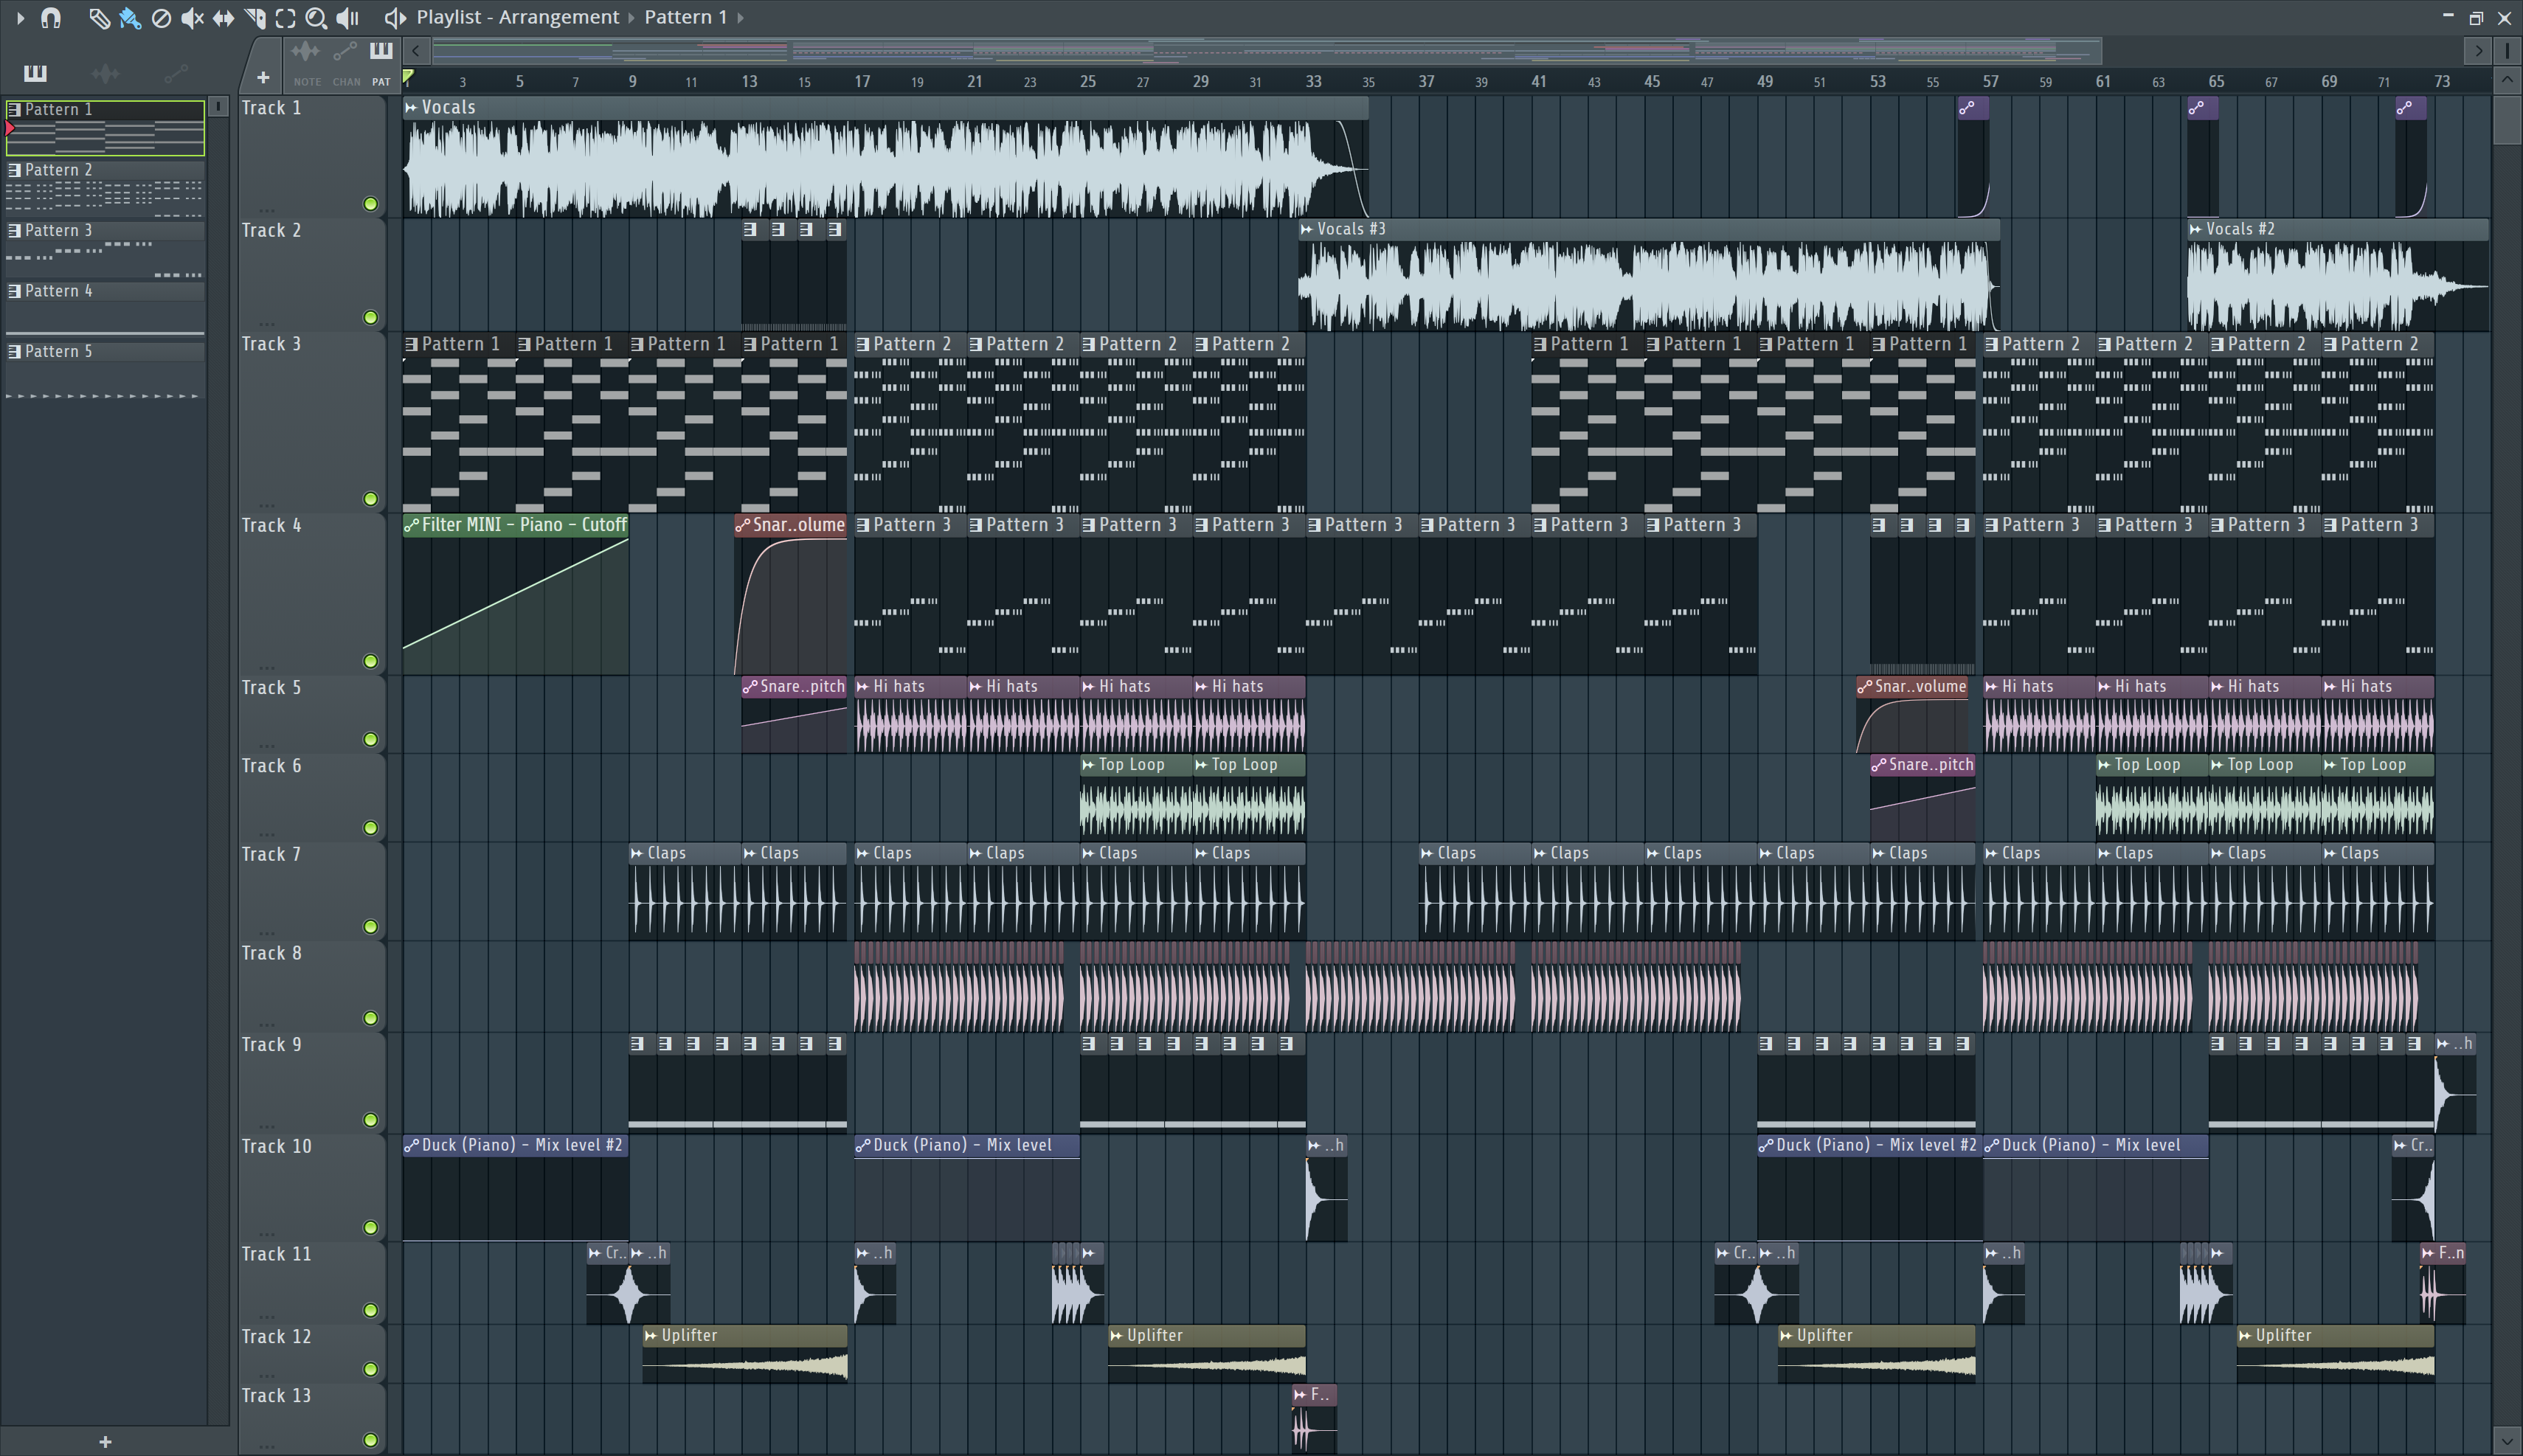Screen dimensions: 2523x1456
Task: Click the green playhead start marker
Action: click(408, 76)
